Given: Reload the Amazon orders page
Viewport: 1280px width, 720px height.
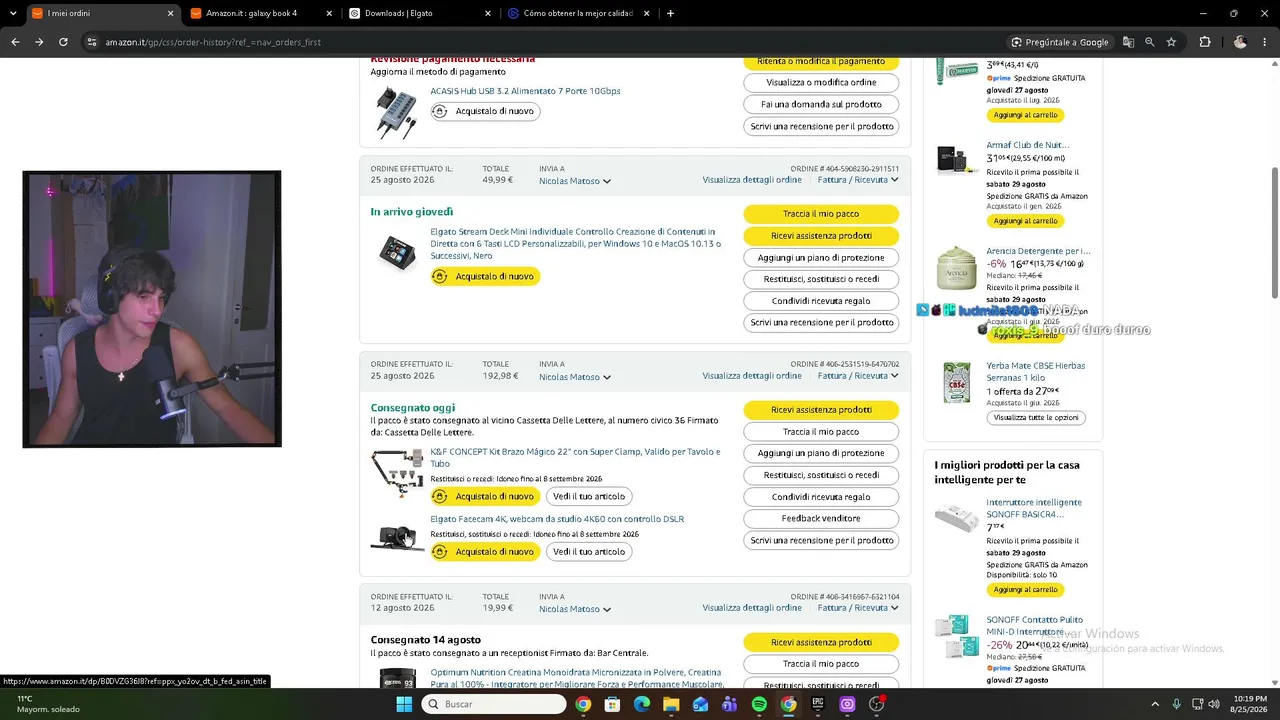Looking at the screenshot, I should coord(63,42).
